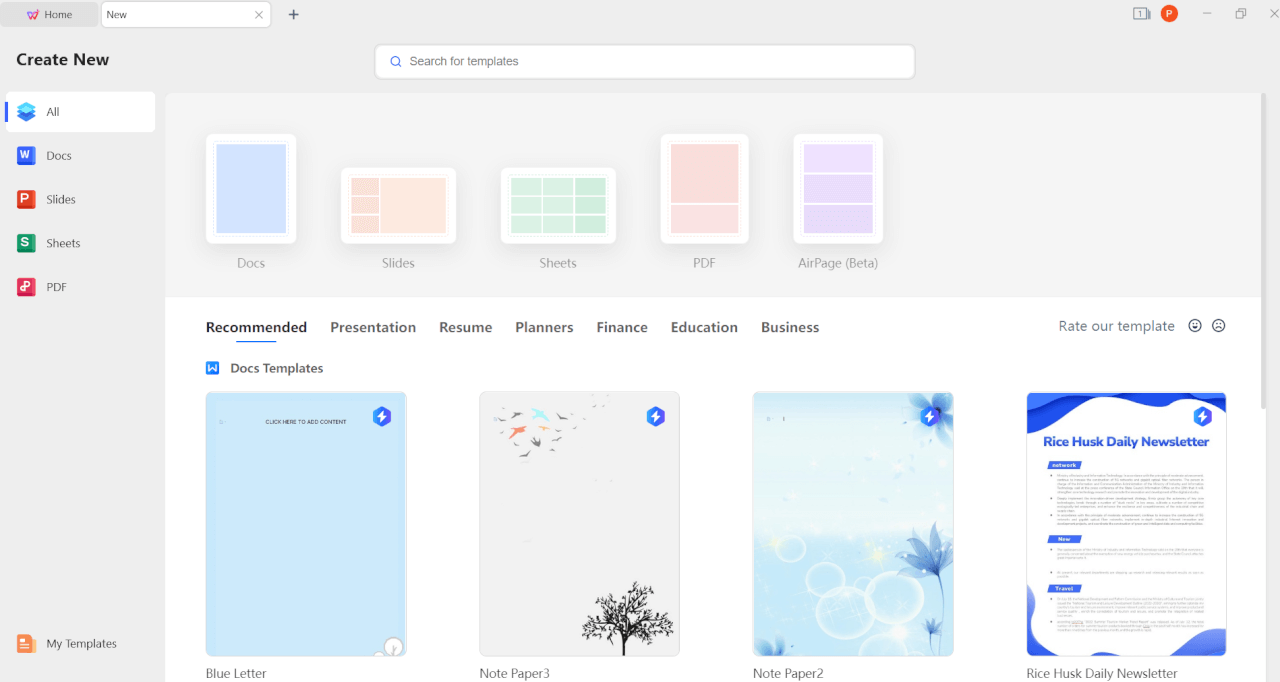Click the AI badge on Blue Letter template

[382, 416]
